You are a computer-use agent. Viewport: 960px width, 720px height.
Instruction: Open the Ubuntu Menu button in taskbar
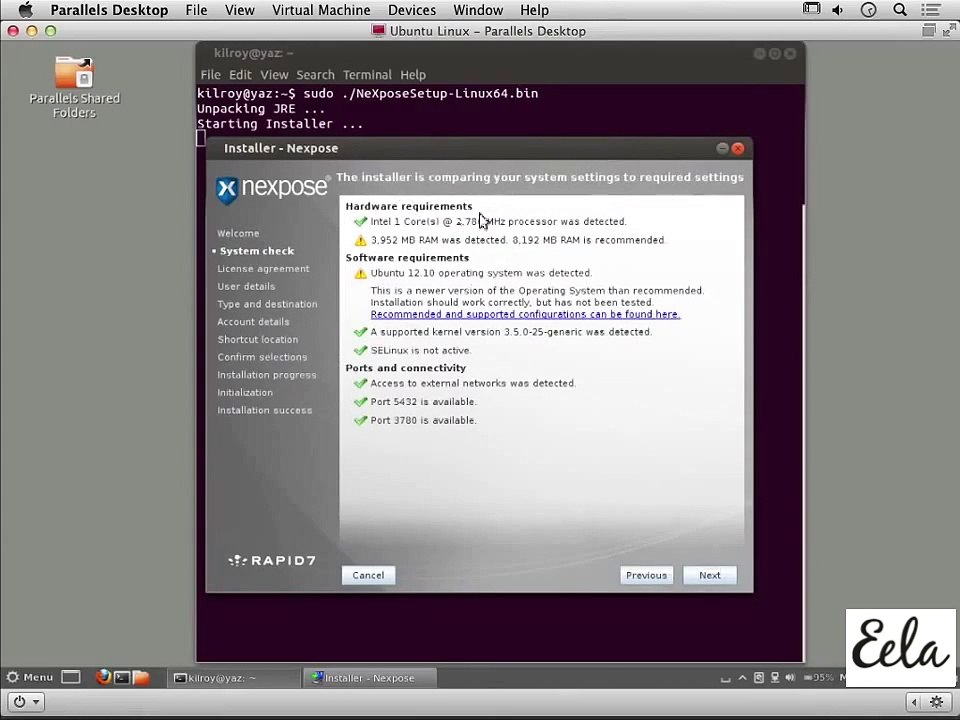pyautogui.click(x=30, y=677)
